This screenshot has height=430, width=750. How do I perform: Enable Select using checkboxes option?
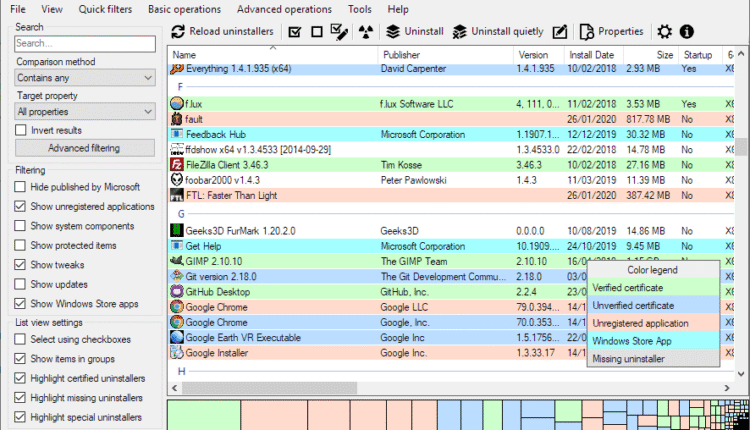coord(20,339)
